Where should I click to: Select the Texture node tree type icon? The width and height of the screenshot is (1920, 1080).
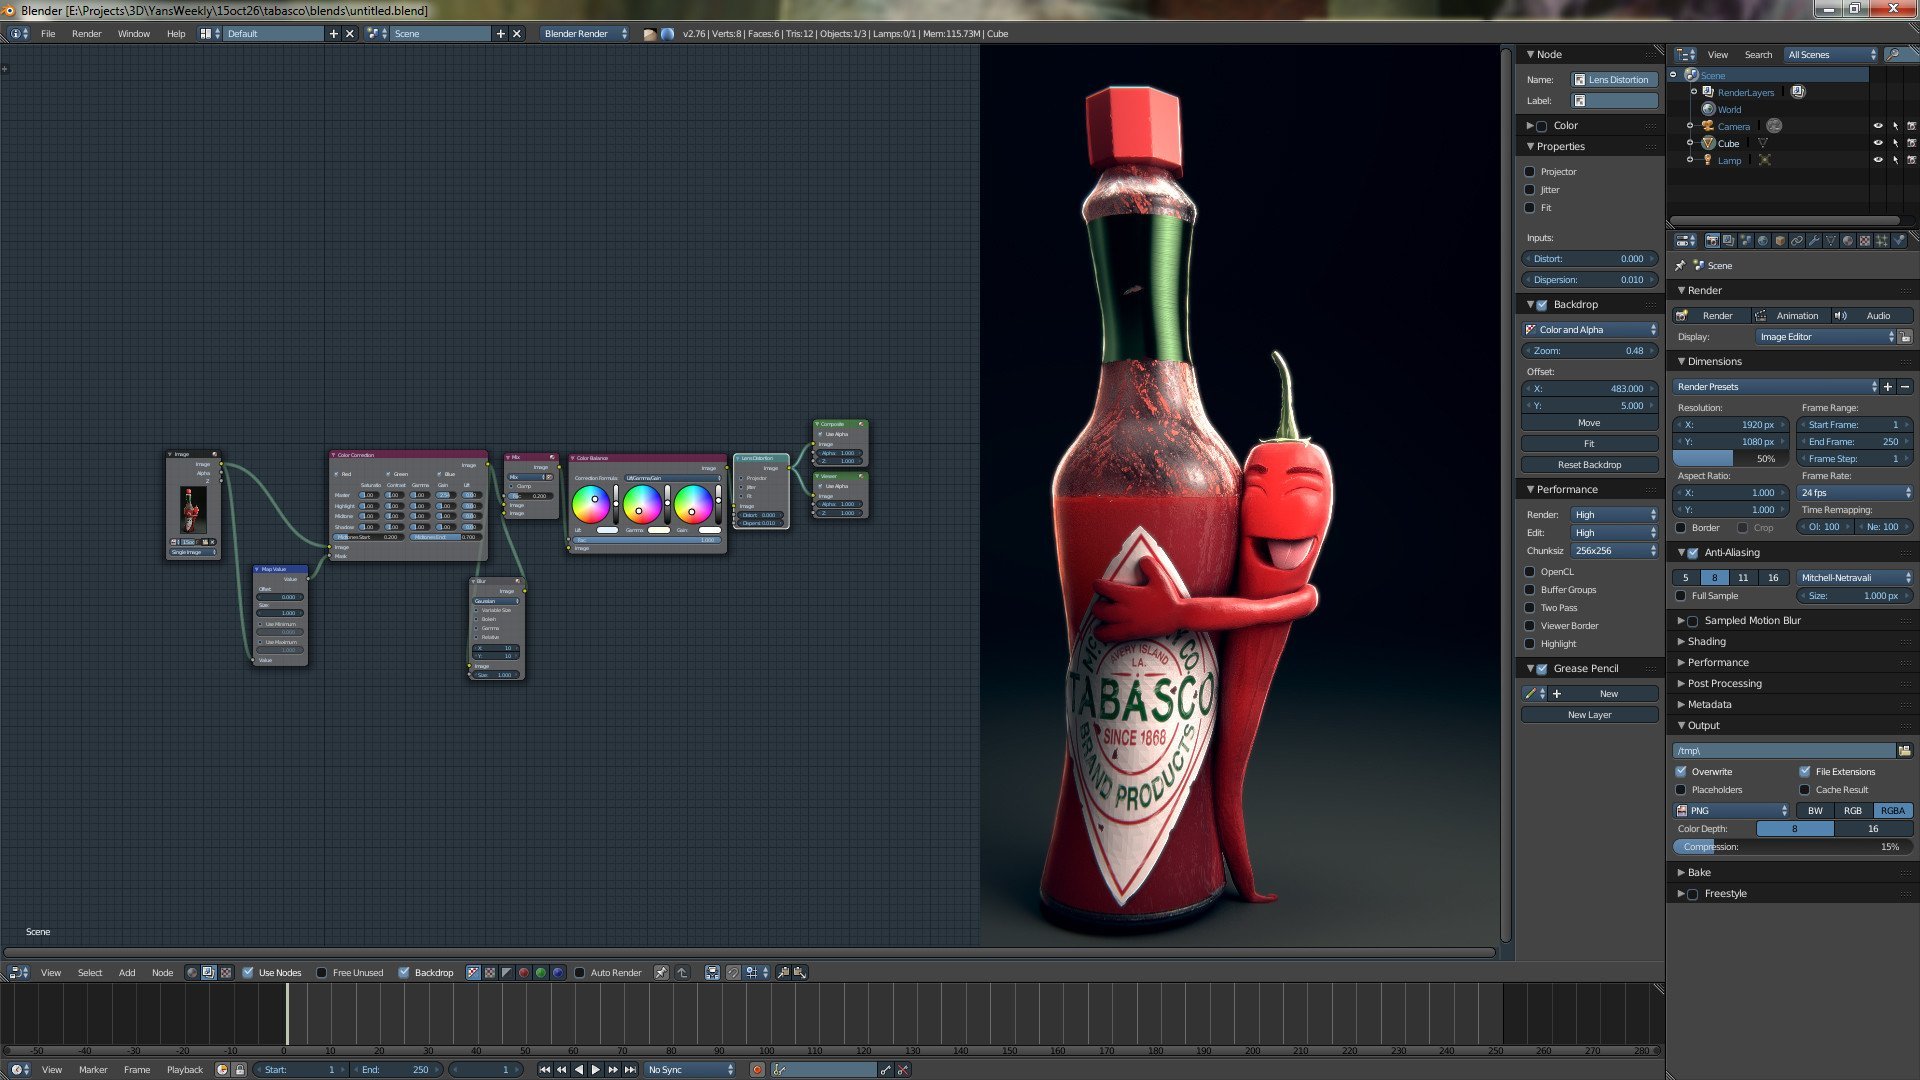pyautogui.click(x=226, y=973)
